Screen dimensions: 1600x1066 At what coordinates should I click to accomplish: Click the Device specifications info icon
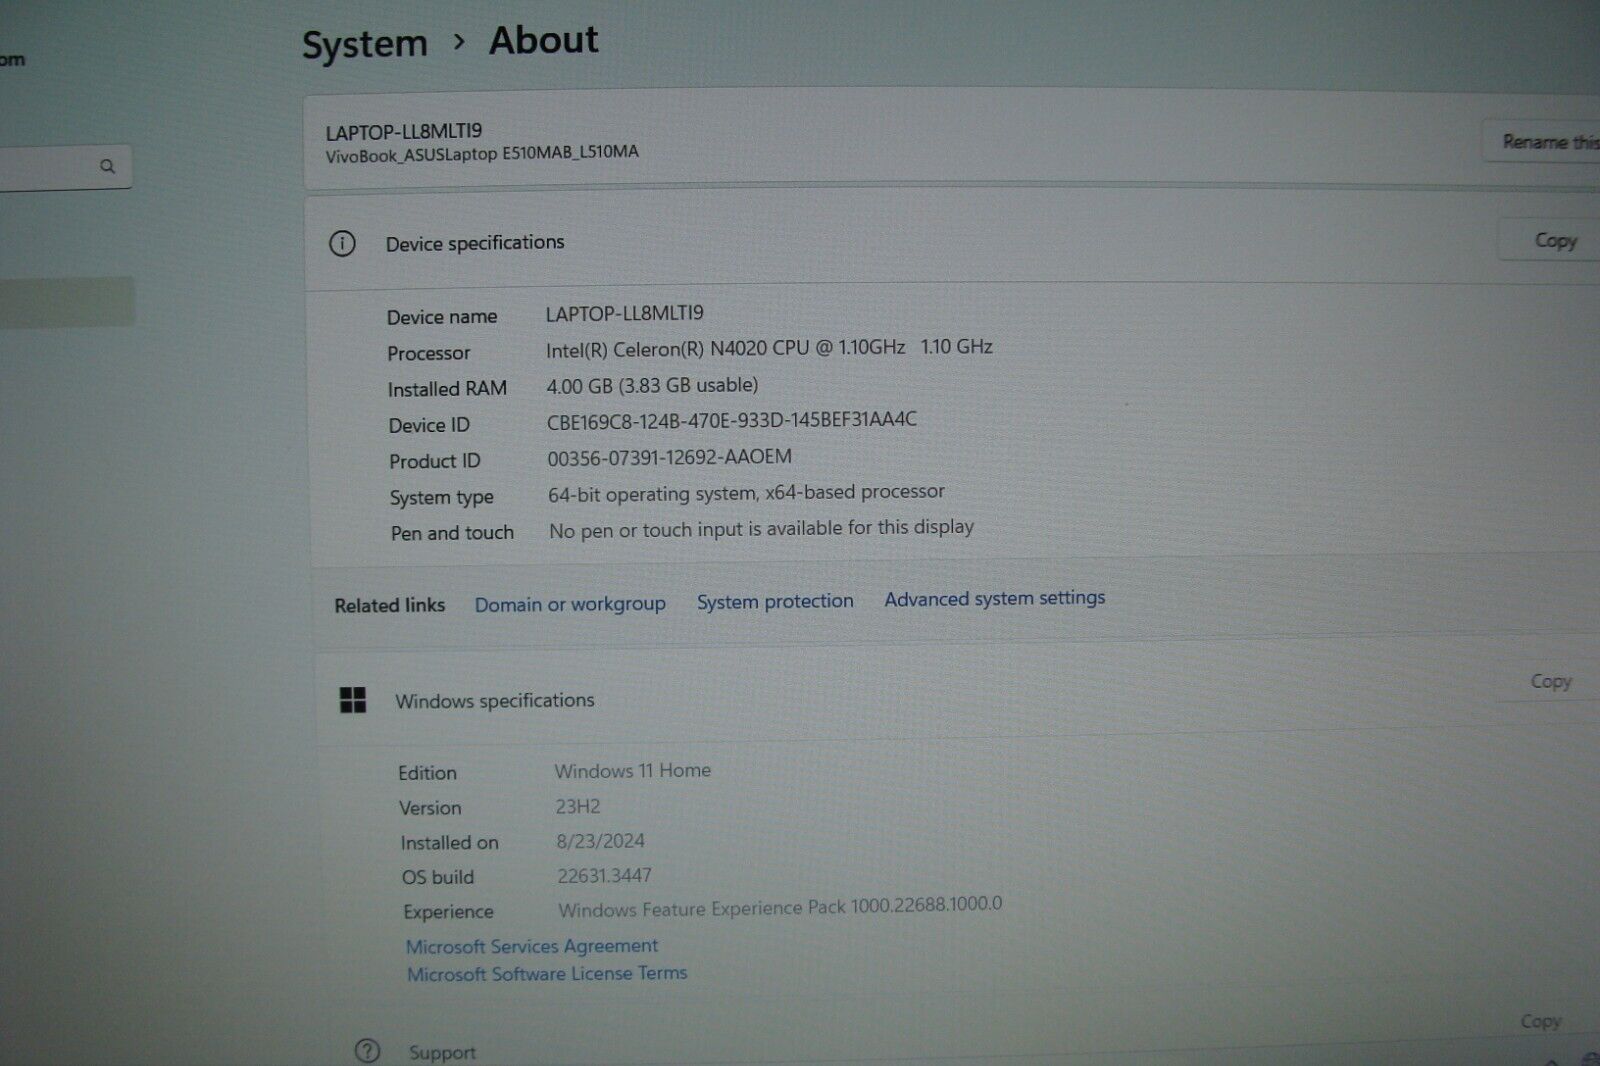tap(343, 241)
